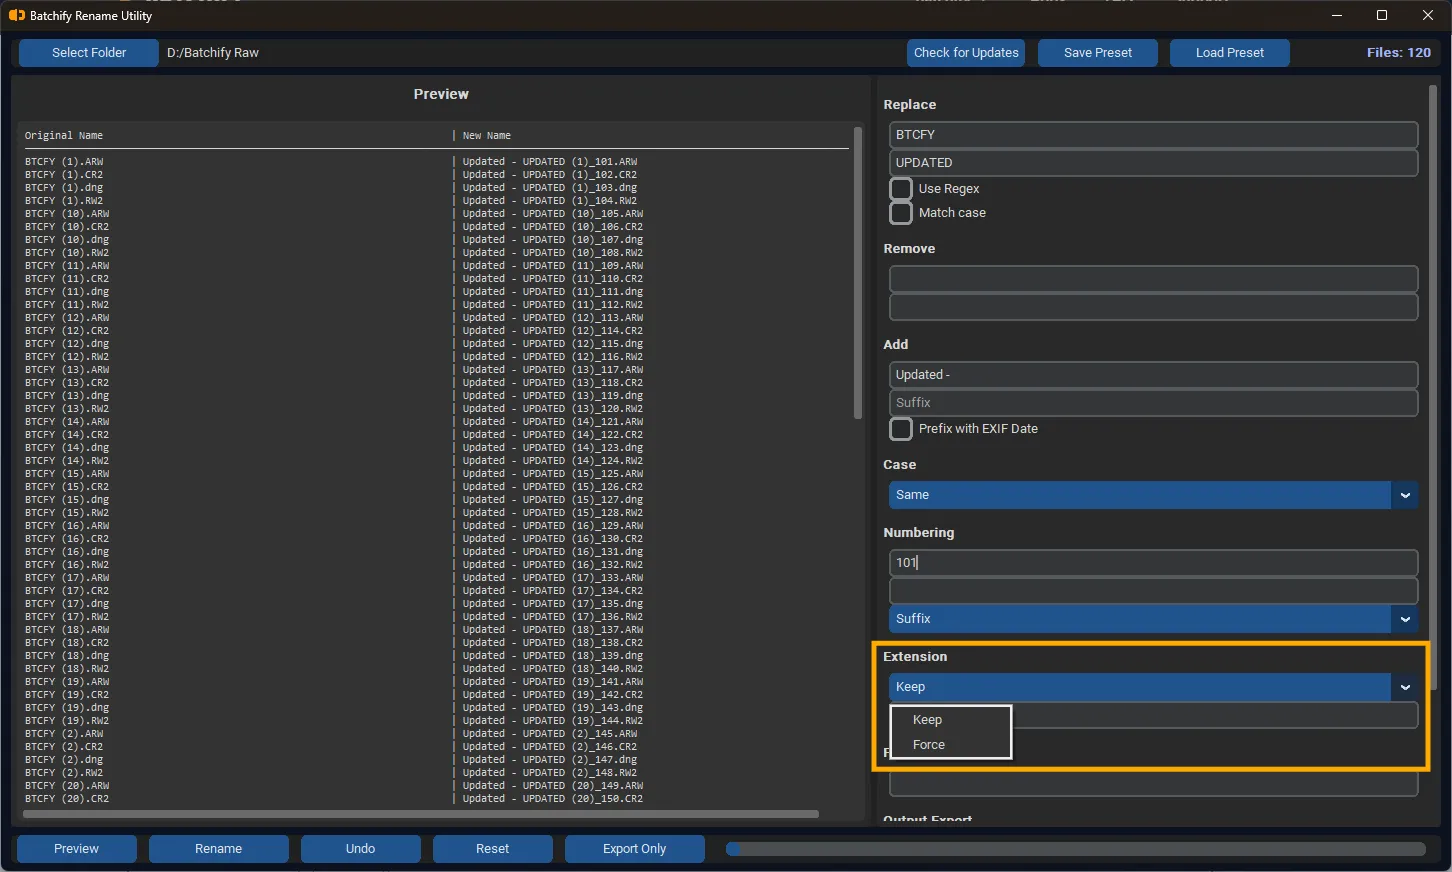Screen dimensions: 1452x872
Task: Save the current preset
Action: [x=1097, y=52]
